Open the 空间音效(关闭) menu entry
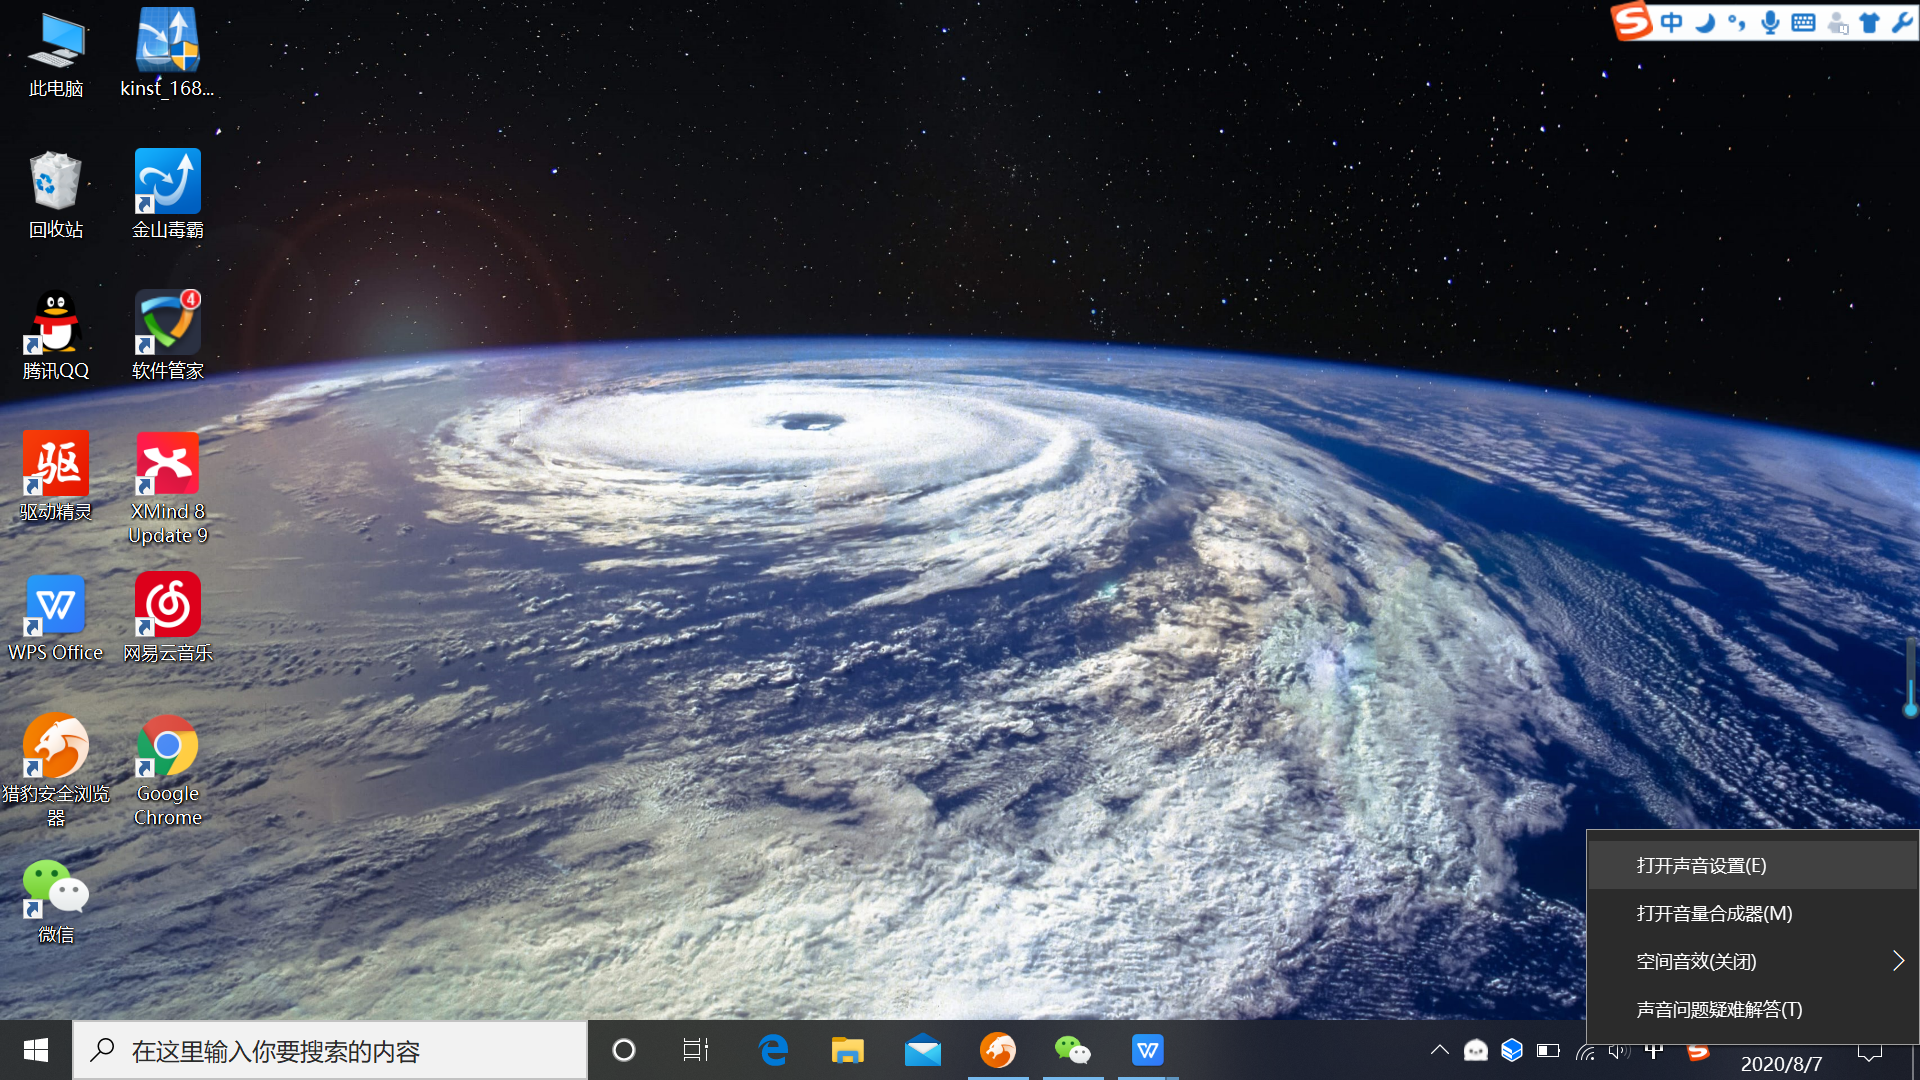The height and width of the screenshot is (1080, 1920). [1752, 961]
